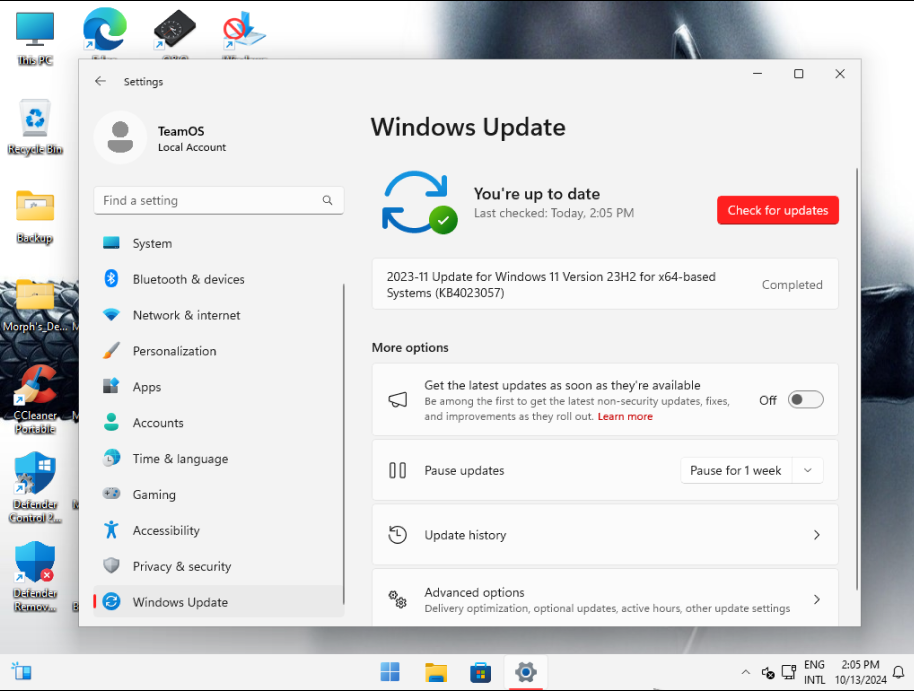914x691 pixels.
Task: Switch to Personalization settings
Action: (219, 351)
